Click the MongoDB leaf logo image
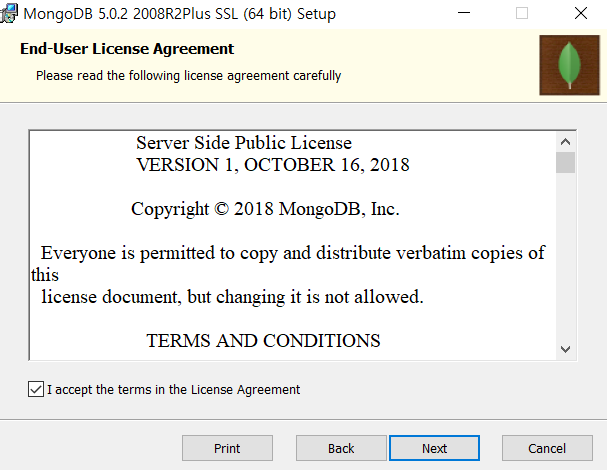The image size is (607, 470). coord(569,65)
